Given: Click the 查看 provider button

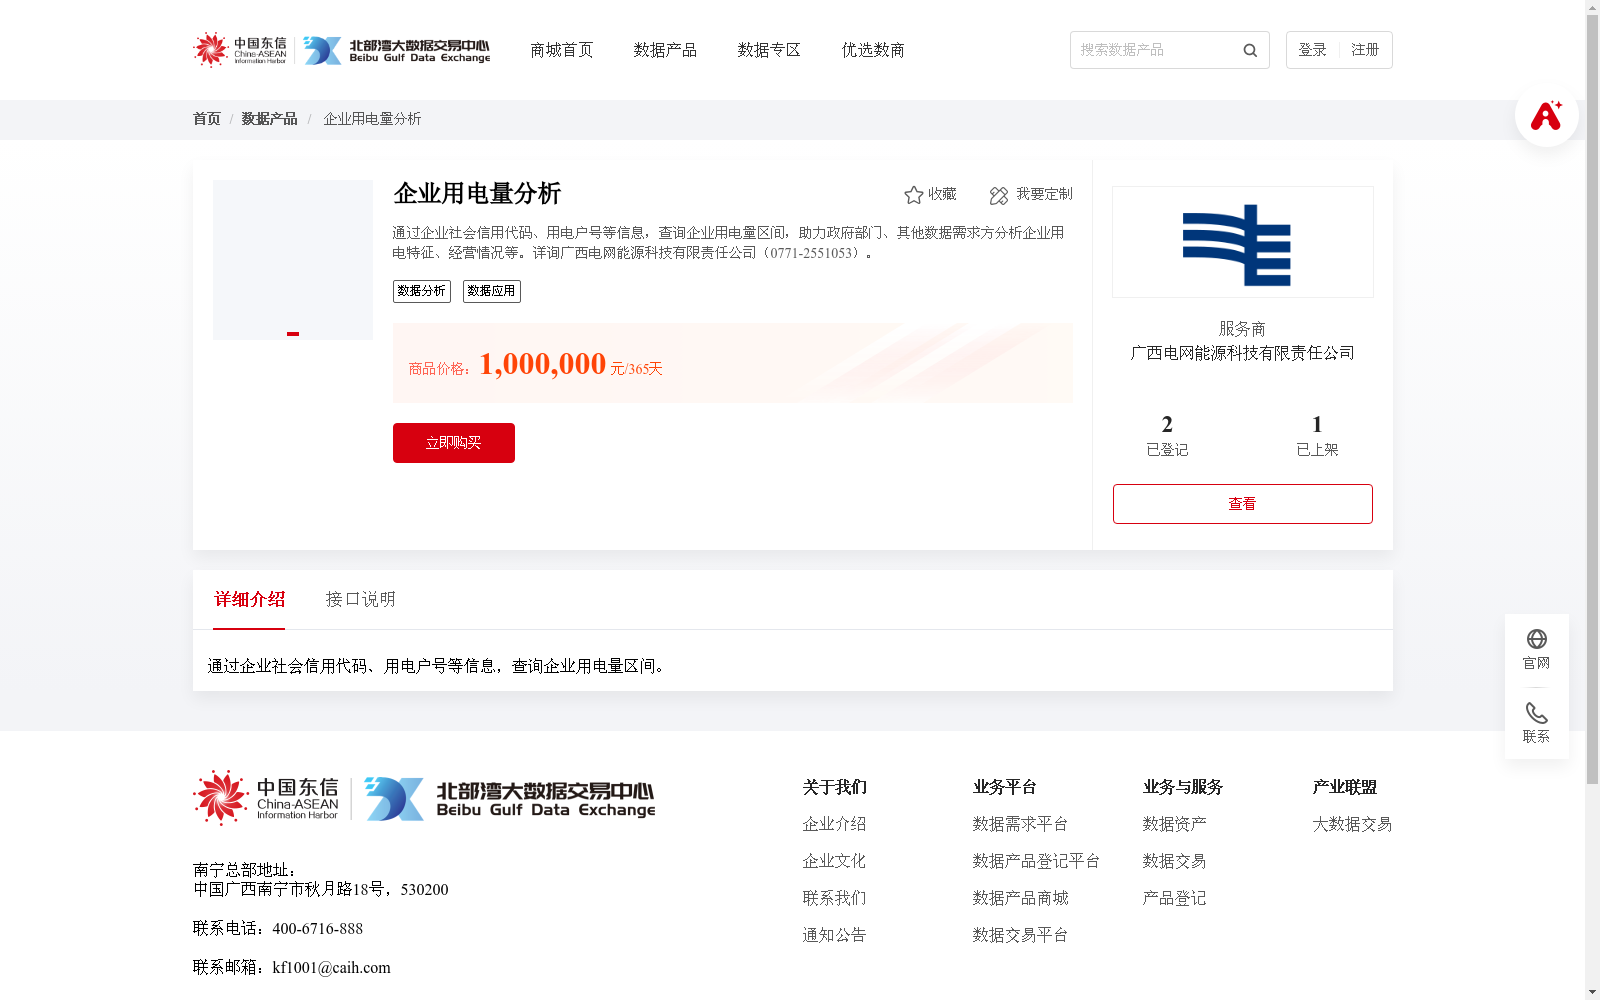Looking at the screenshot, I should [x=1243, y=504].
